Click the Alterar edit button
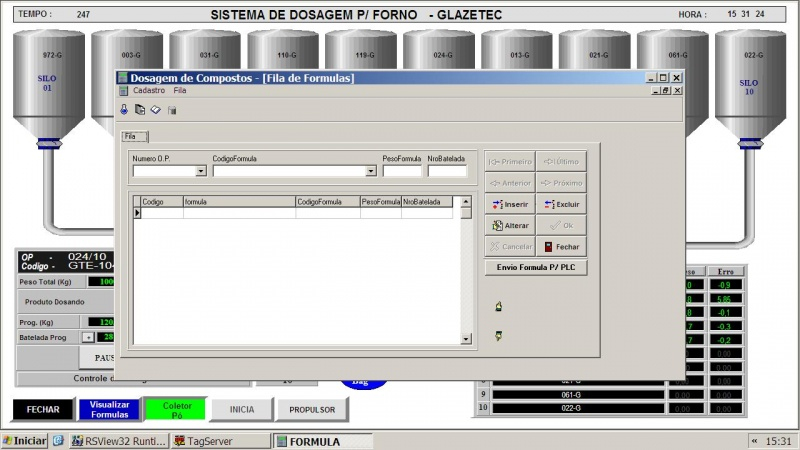The height and width of the screenshot is (450, 800). 510,225
